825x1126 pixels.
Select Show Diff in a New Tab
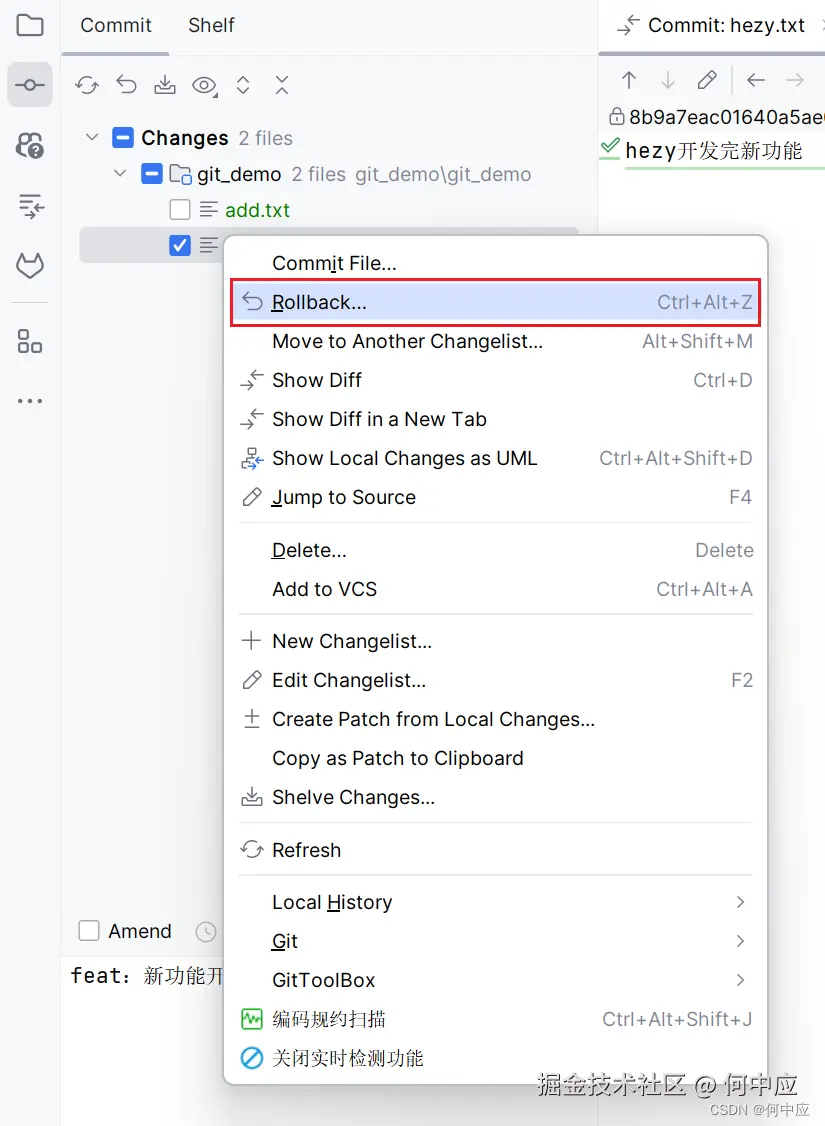point(495,419)
